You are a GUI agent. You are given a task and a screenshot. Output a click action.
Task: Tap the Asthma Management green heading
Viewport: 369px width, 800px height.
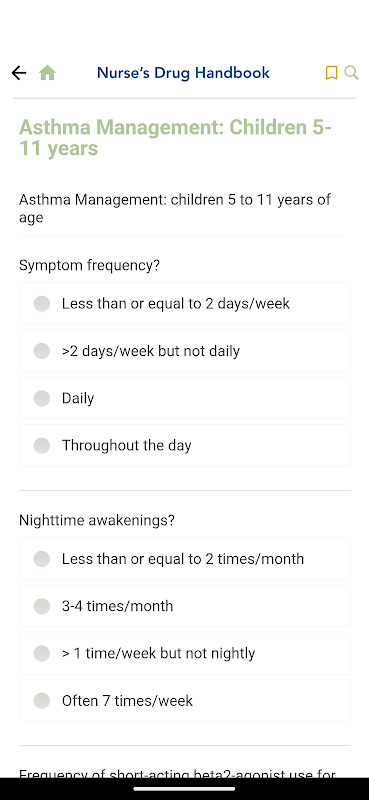(175, 138)
